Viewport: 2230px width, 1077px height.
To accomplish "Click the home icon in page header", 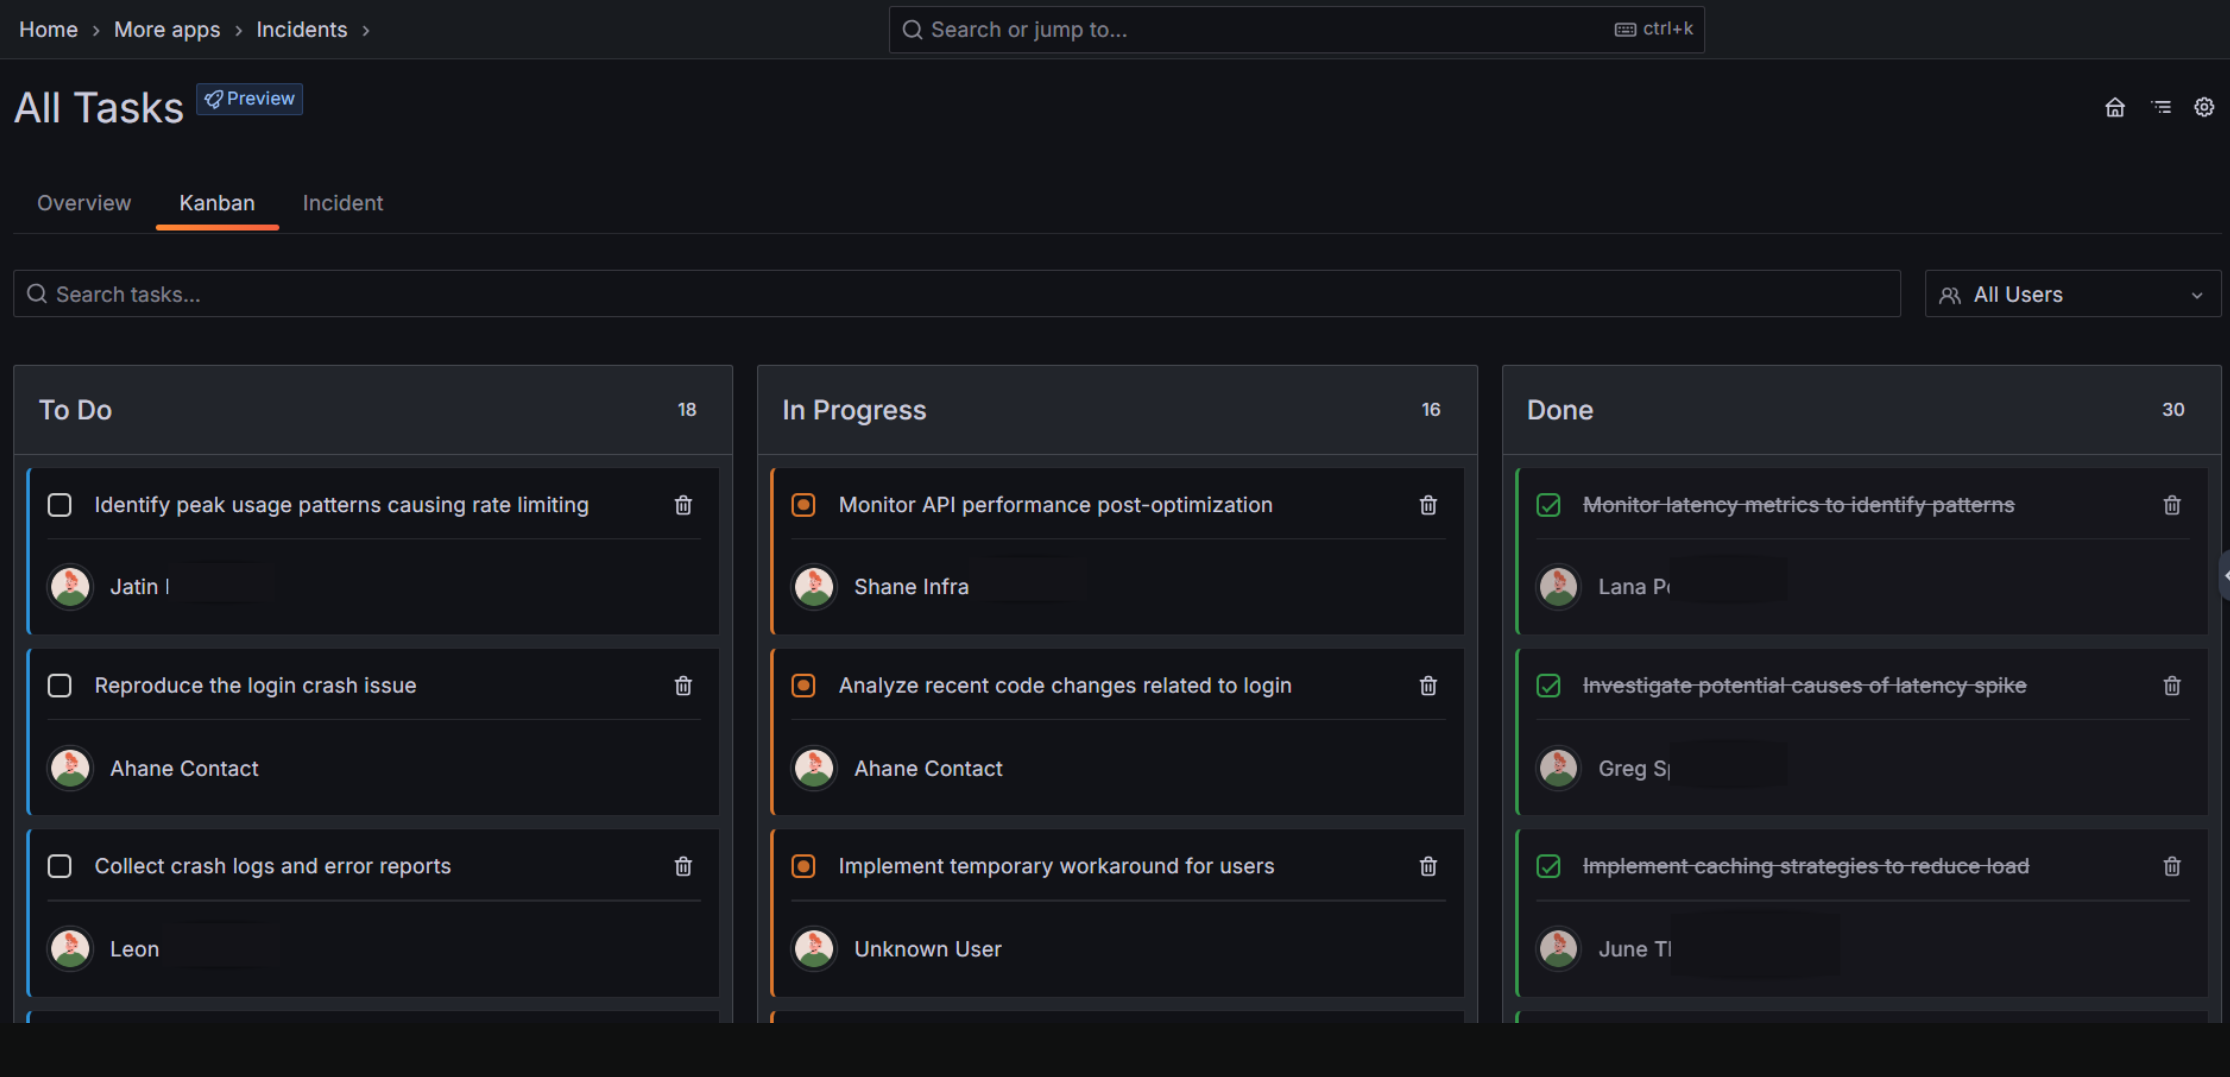I will [2114, 108].
